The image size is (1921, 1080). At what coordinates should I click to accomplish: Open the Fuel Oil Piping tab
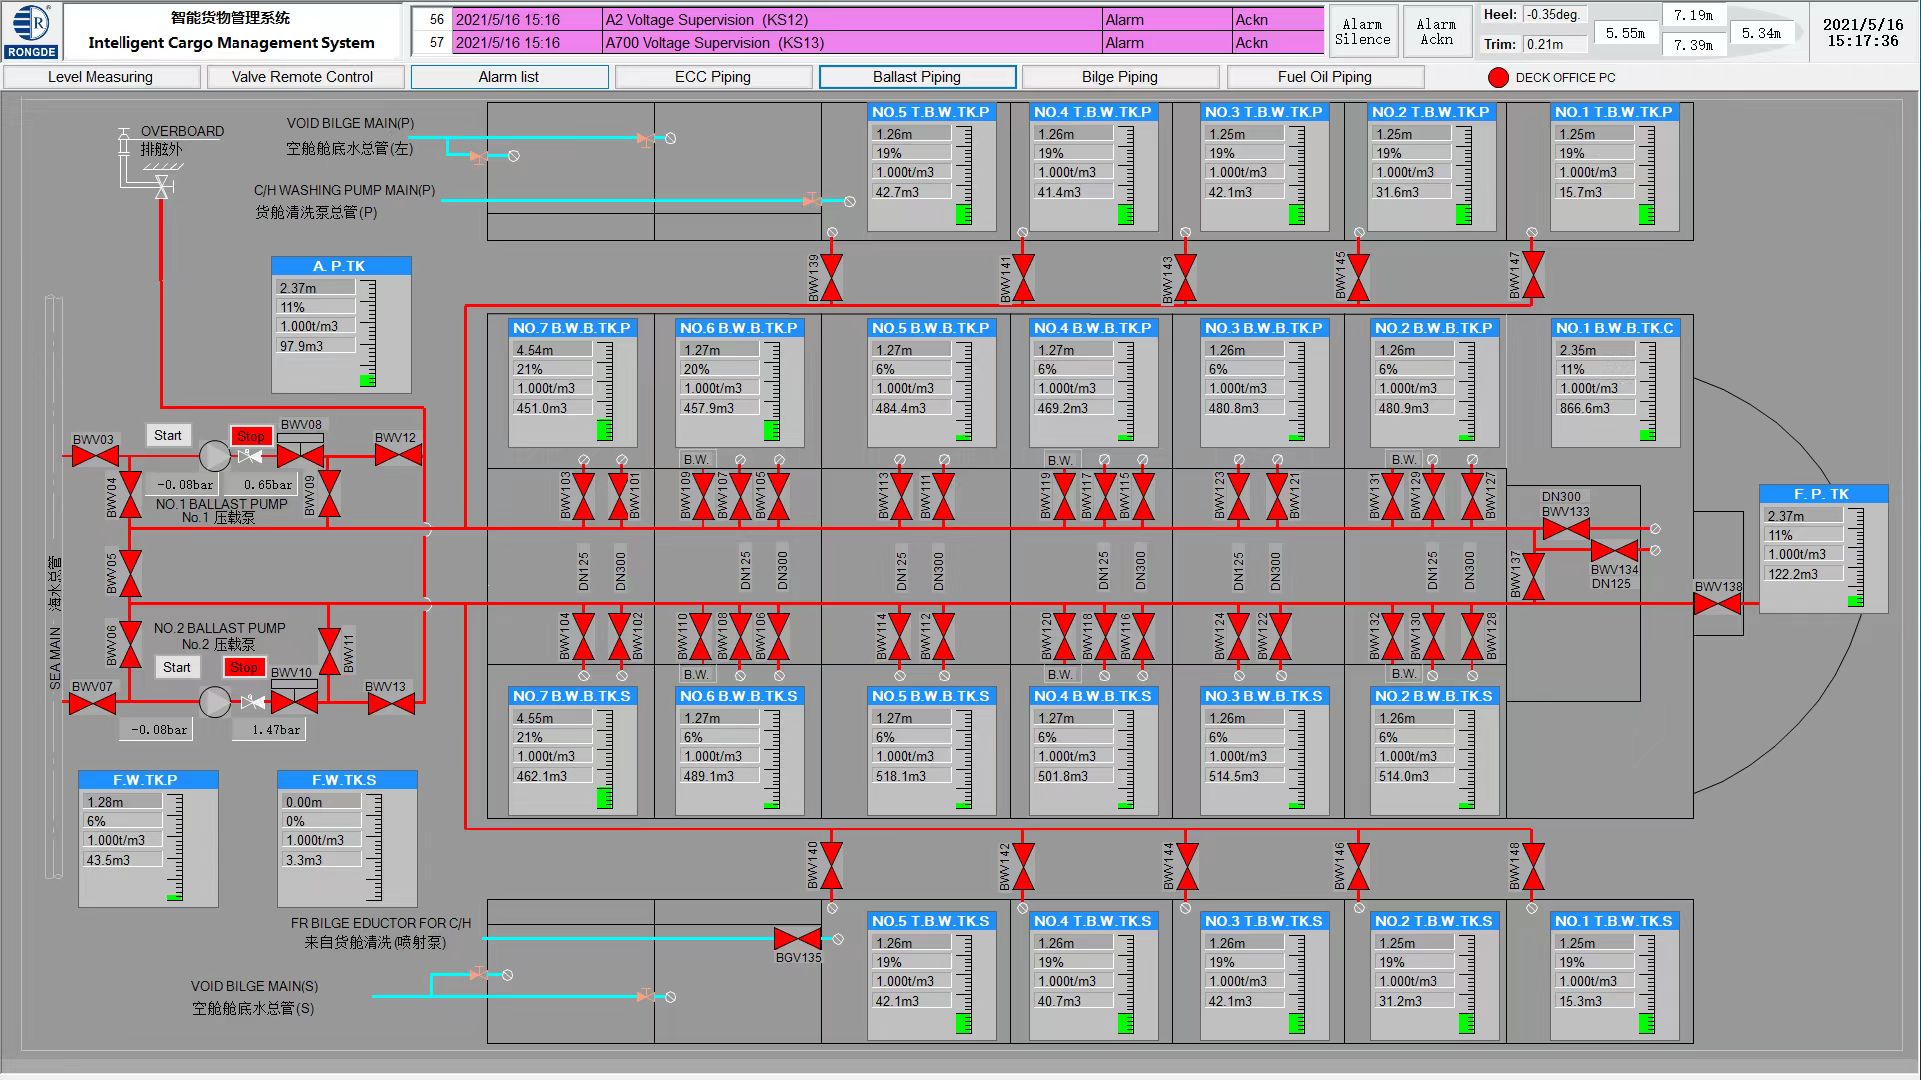click(1324, 77)
